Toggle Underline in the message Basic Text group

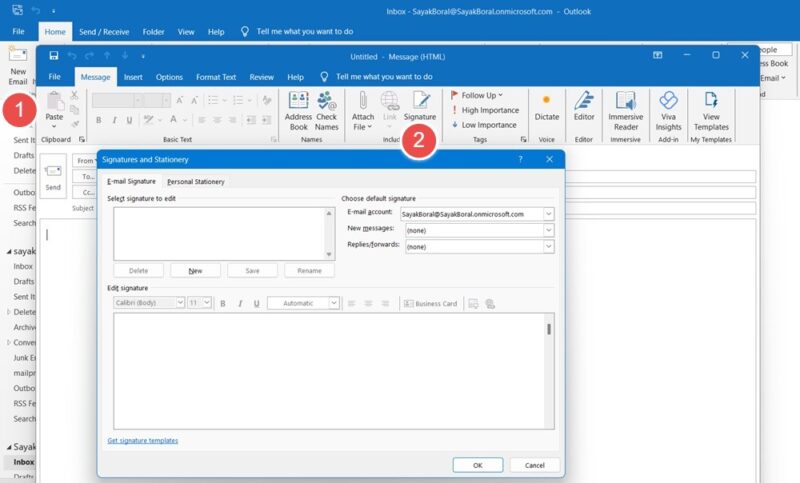pos(130,120)
